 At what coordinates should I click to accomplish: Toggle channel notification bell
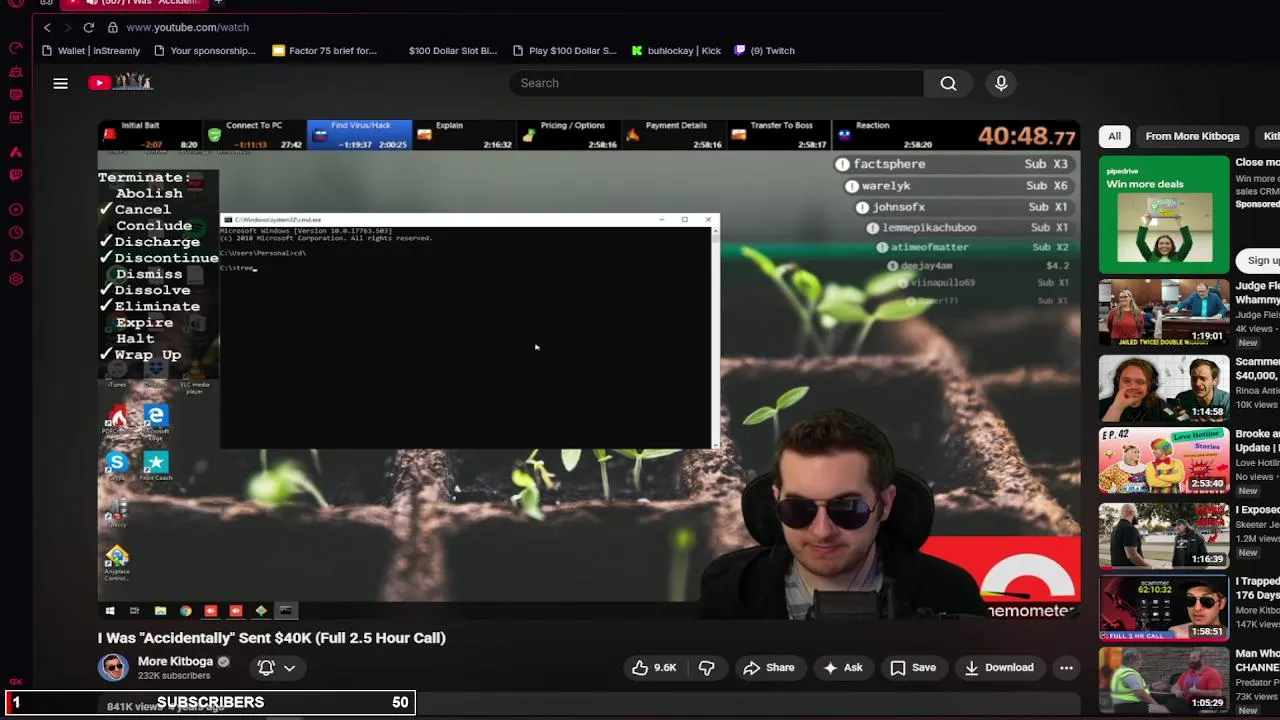click(266, 667)
